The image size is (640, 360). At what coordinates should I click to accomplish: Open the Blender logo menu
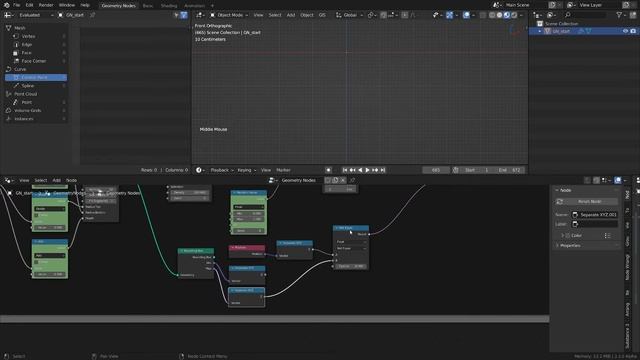[x=6, y=5]
